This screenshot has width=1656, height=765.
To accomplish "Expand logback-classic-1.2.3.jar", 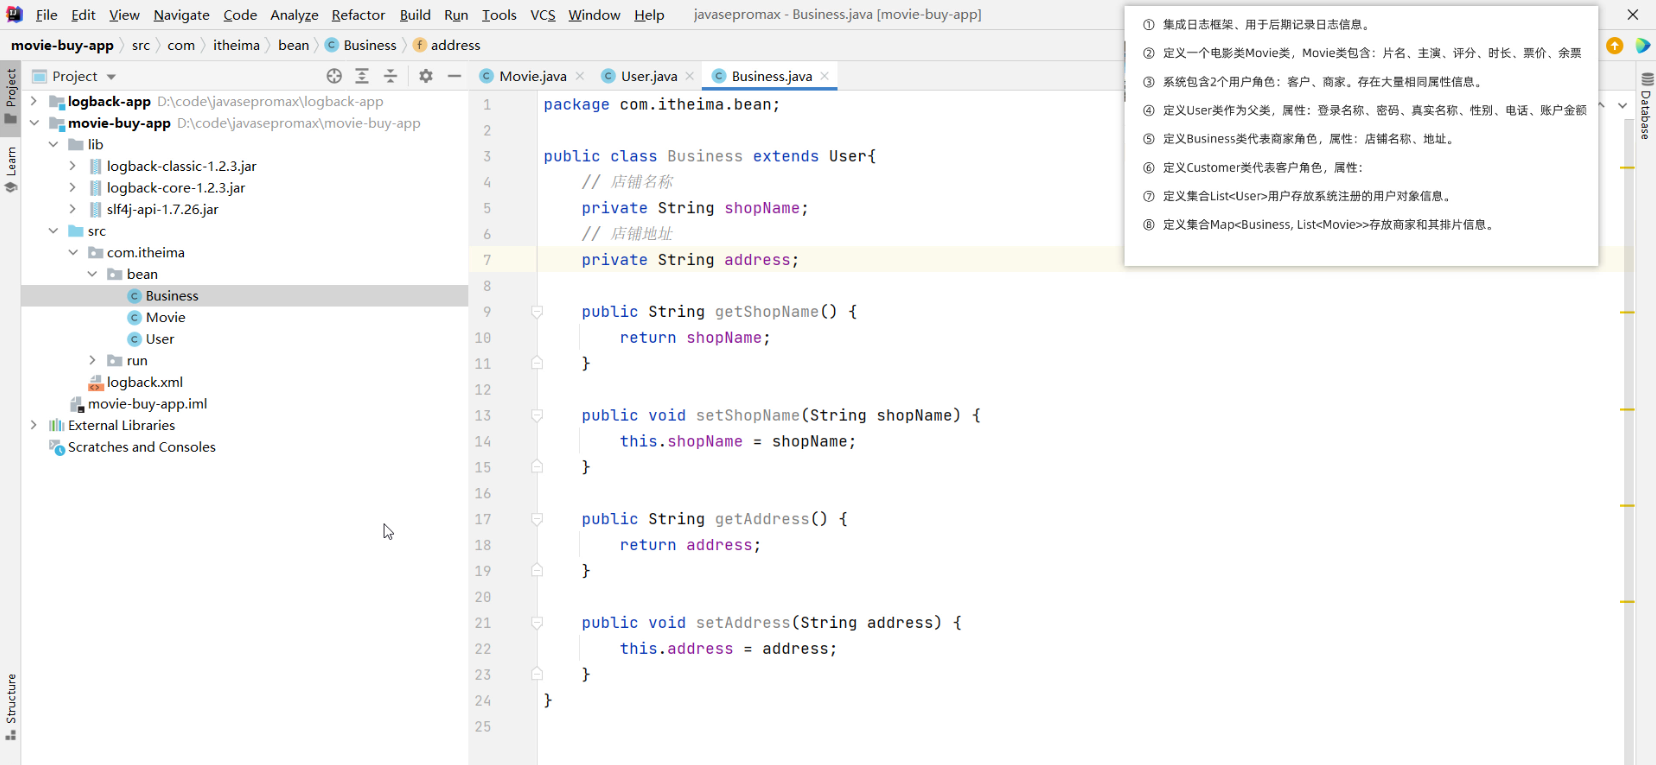I will click(72, 166).
